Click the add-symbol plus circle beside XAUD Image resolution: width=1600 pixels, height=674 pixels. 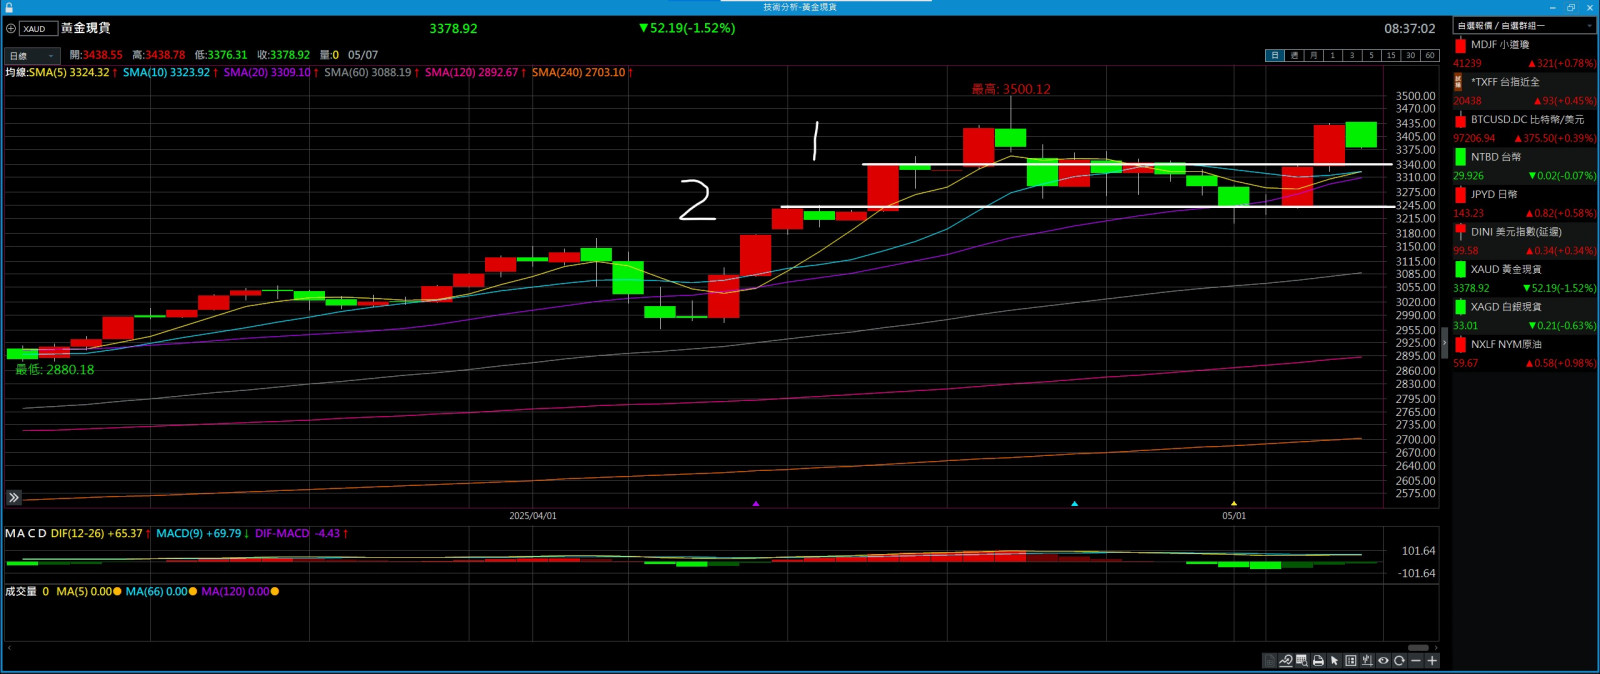coord(11,29)
